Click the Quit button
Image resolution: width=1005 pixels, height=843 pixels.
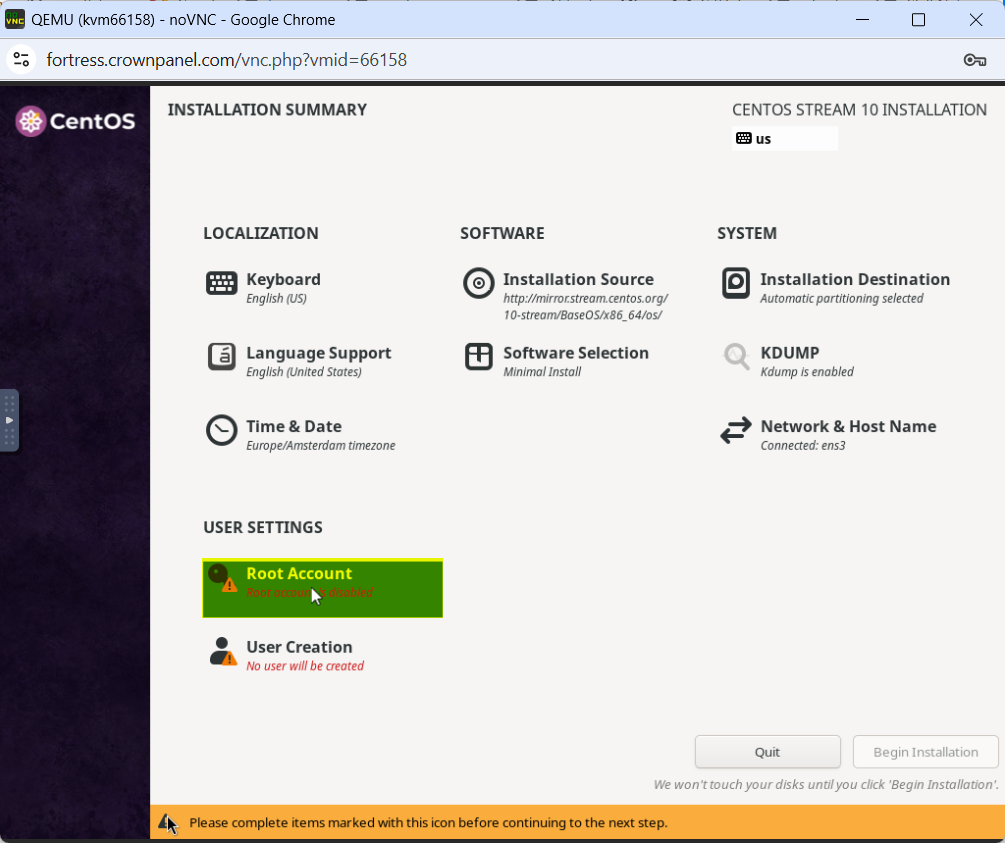point(767,752)
